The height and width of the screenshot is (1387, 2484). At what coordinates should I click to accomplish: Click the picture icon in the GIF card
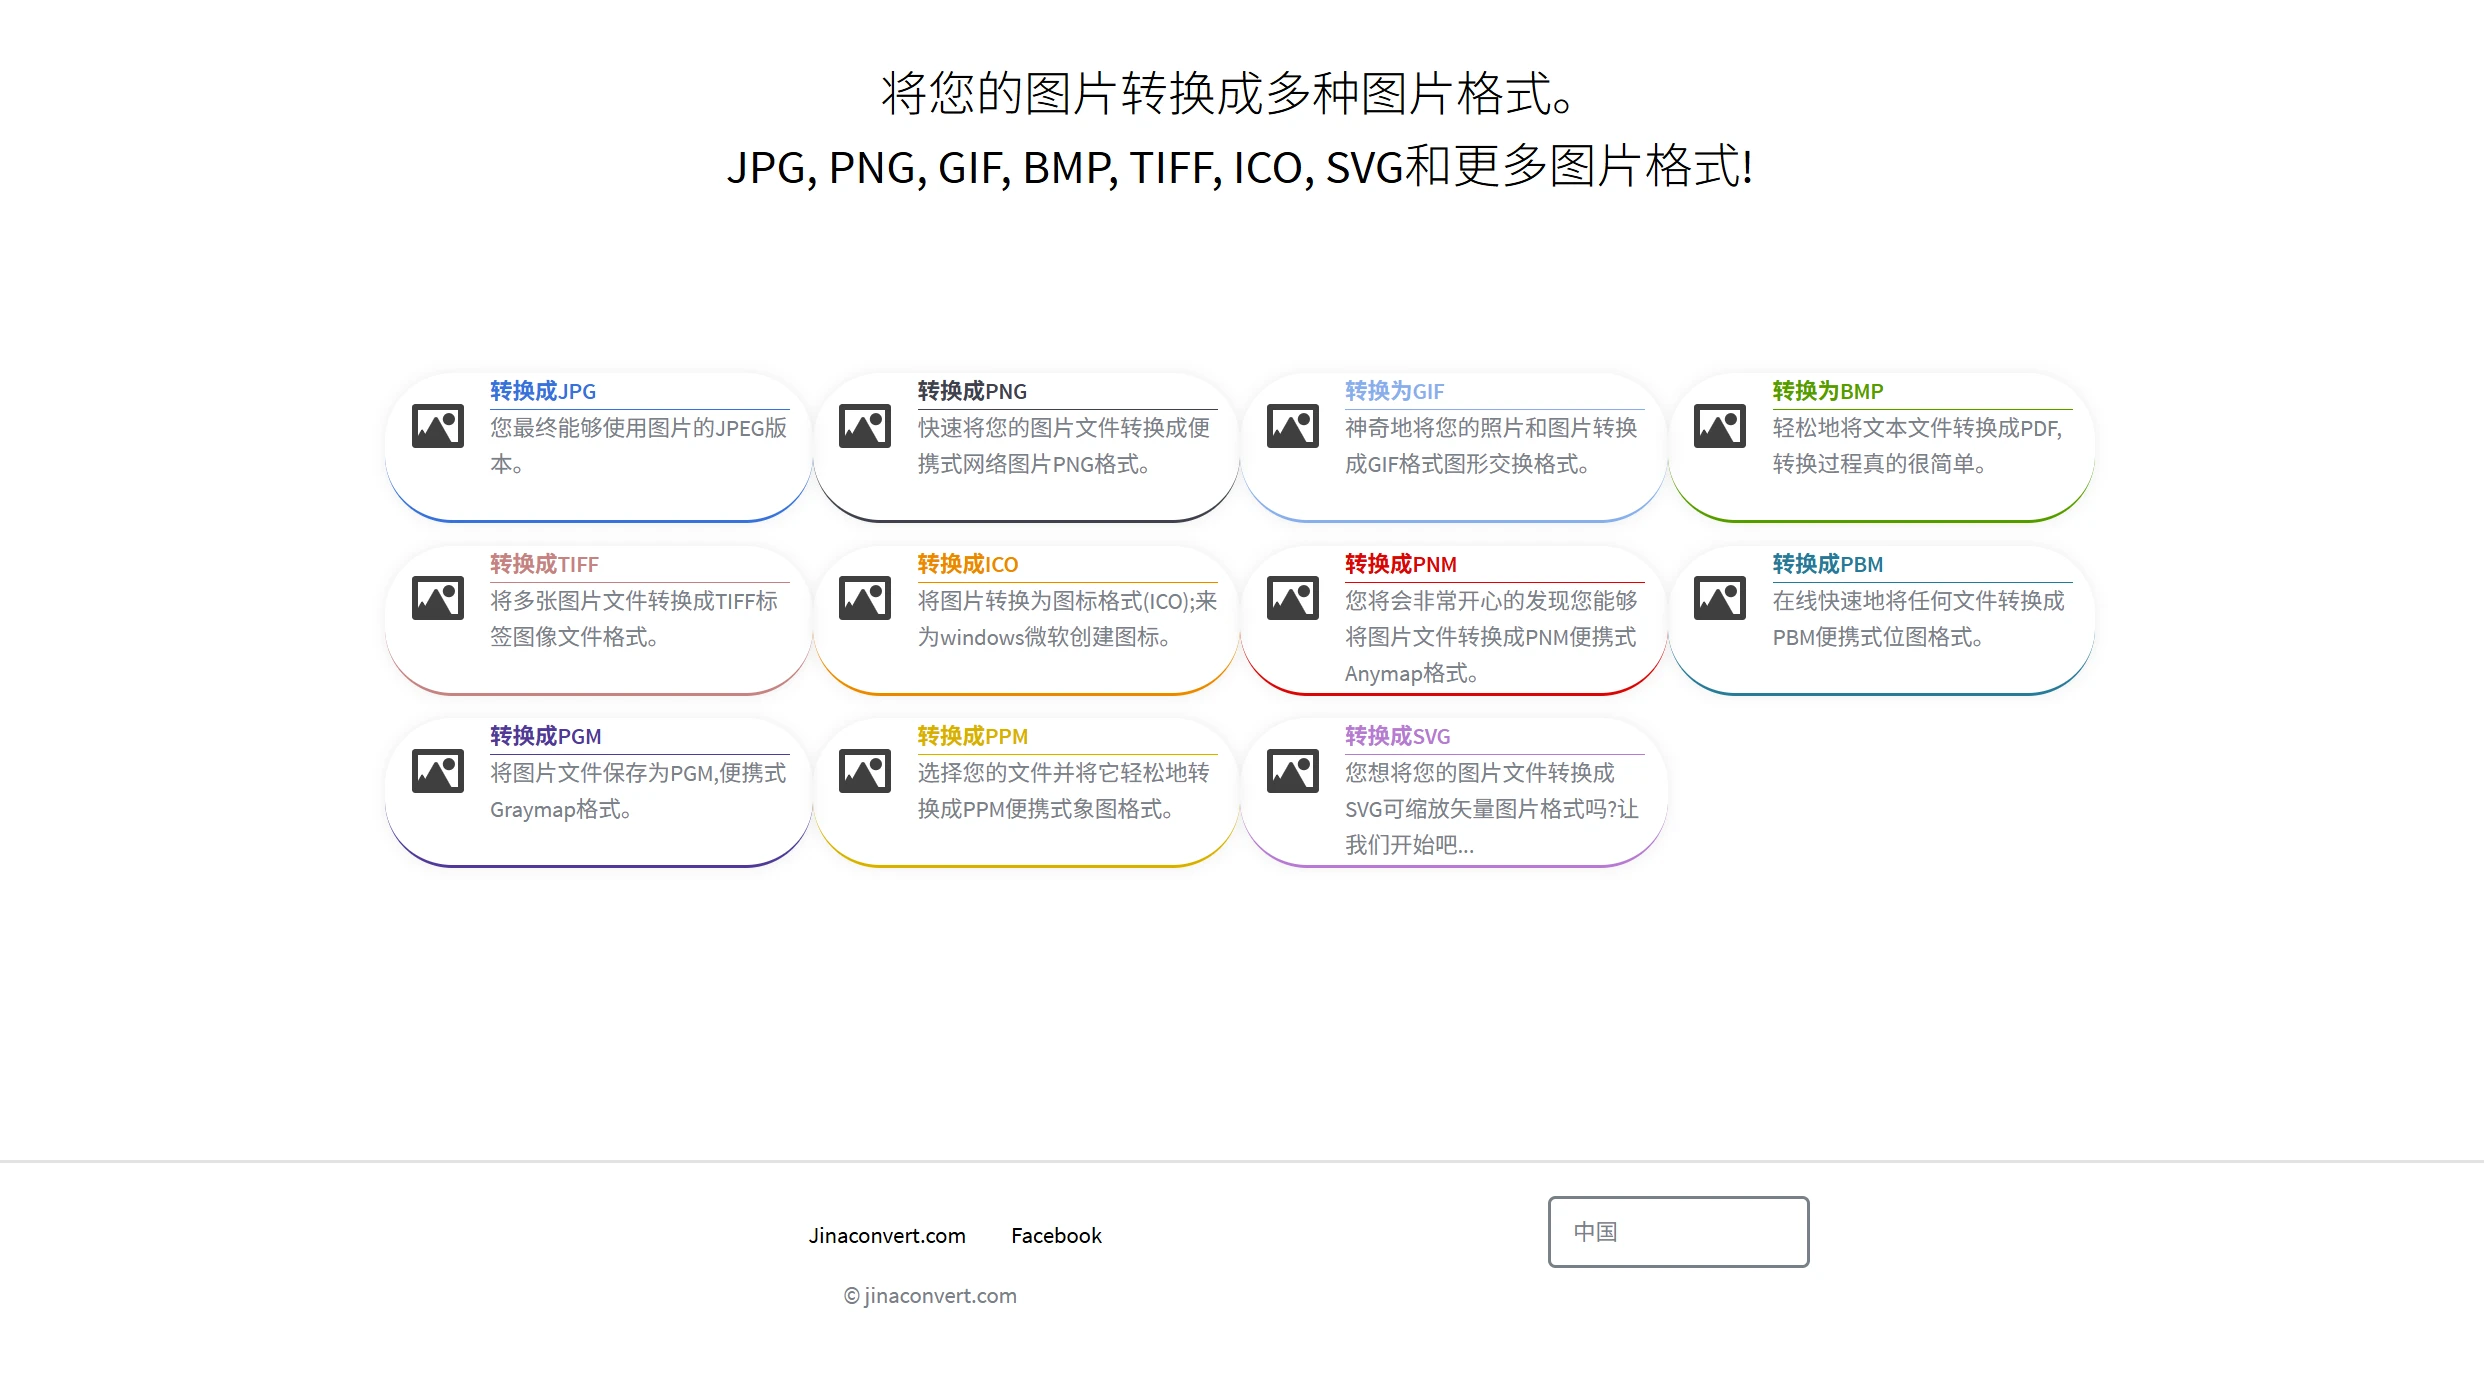(1293, 426)
